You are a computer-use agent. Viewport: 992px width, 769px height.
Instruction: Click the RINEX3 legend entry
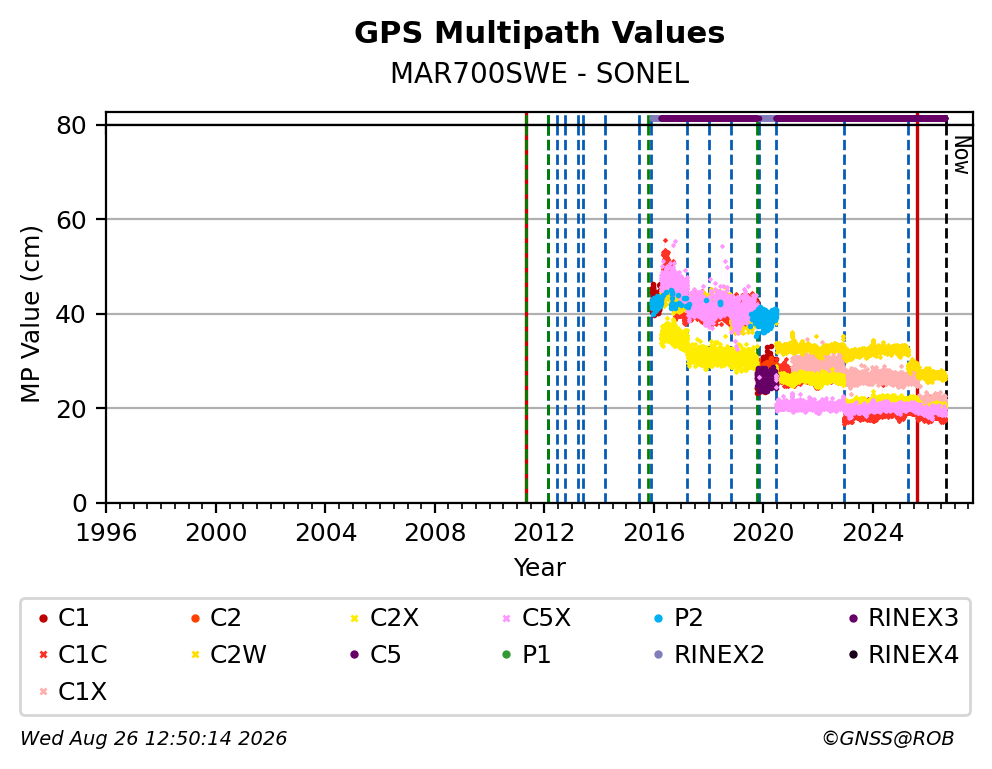903,618
